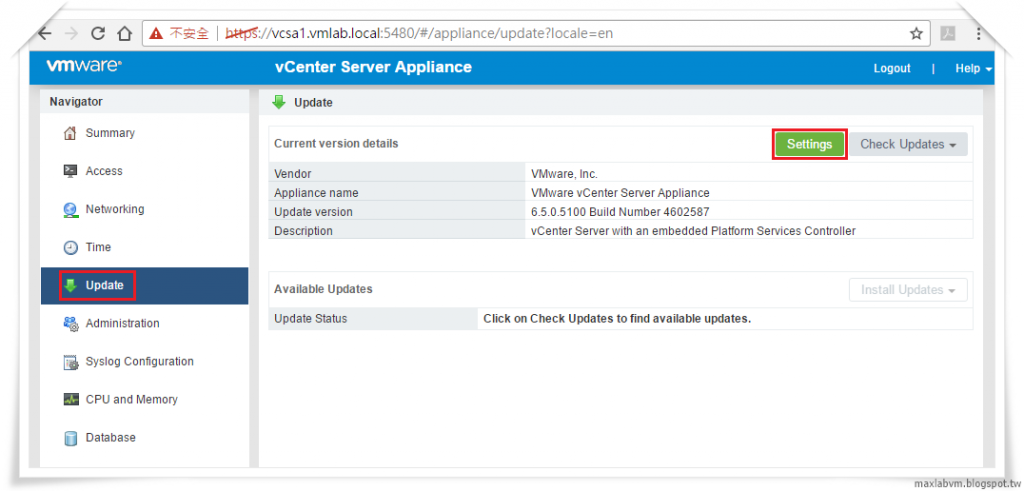Screen dimensions: 1024x491
Task: Expand the Check Updates dropdown
Action: click(x=908, y=144)
